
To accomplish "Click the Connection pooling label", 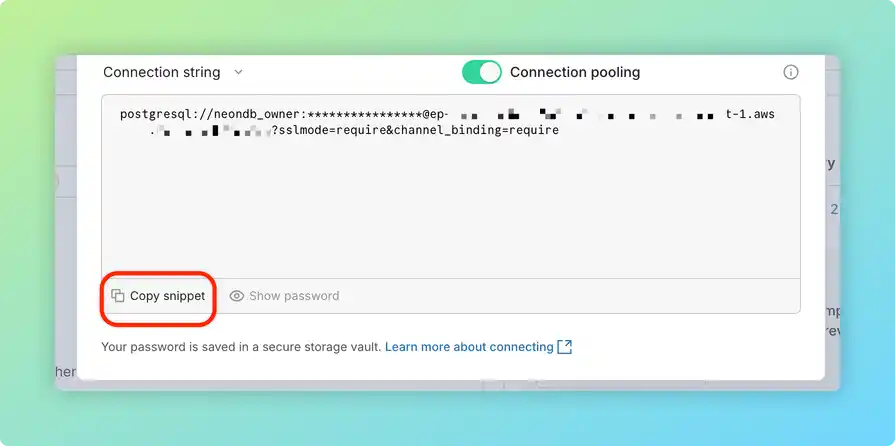I will [575, 72].
